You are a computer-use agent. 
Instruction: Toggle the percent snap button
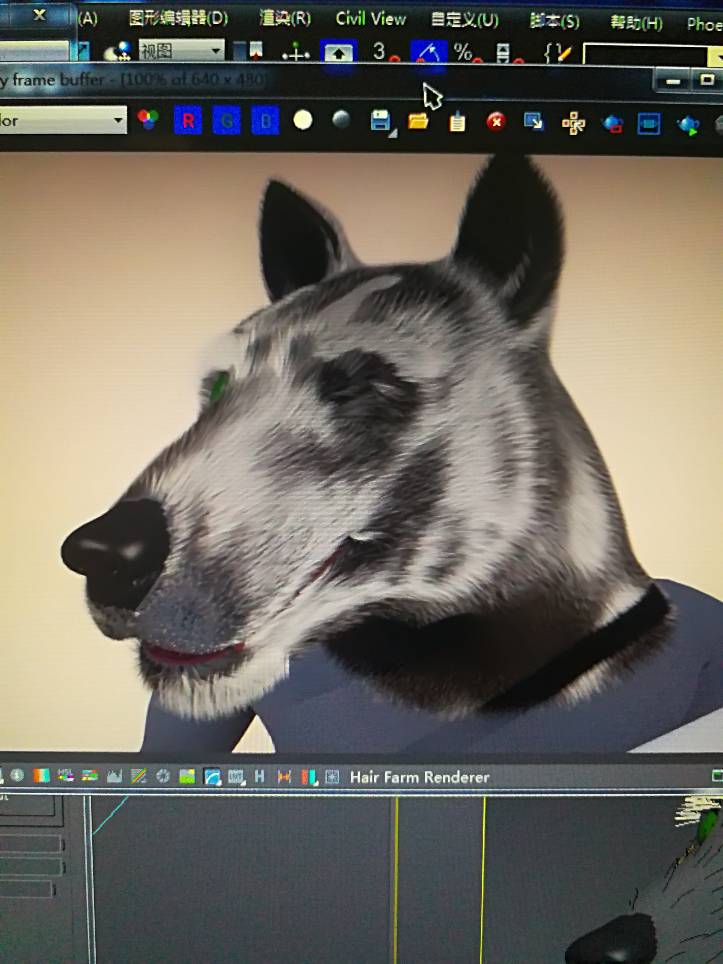[x=466, y=53]
